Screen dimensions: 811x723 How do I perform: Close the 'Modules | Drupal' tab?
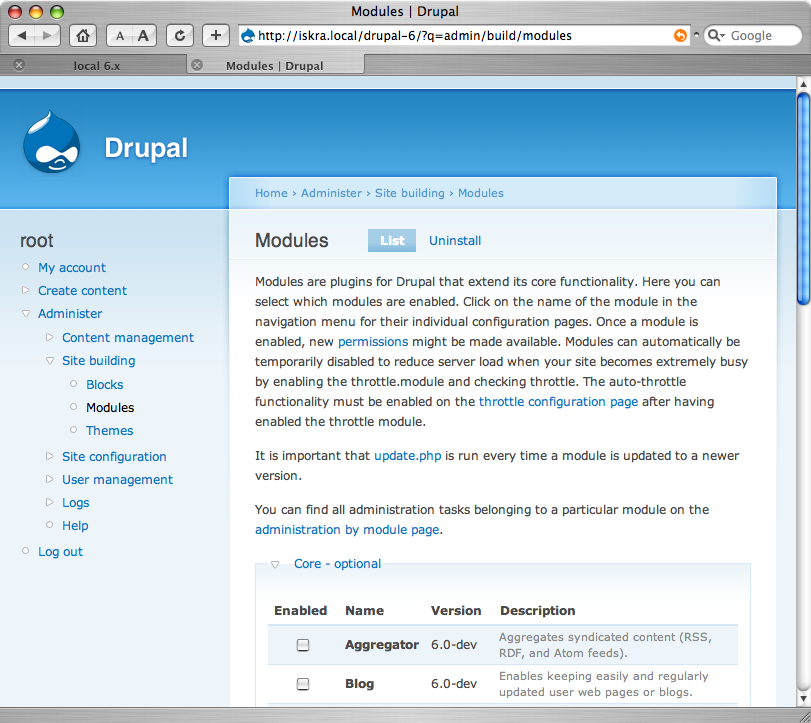point(197,65)
